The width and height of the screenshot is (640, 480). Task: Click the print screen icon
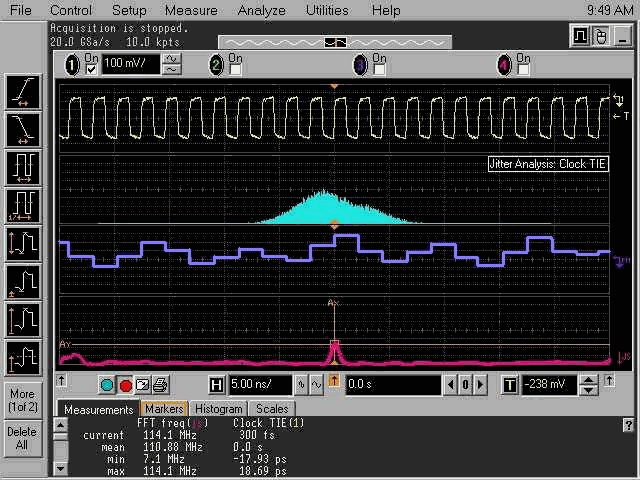click(x=160, y=385)
